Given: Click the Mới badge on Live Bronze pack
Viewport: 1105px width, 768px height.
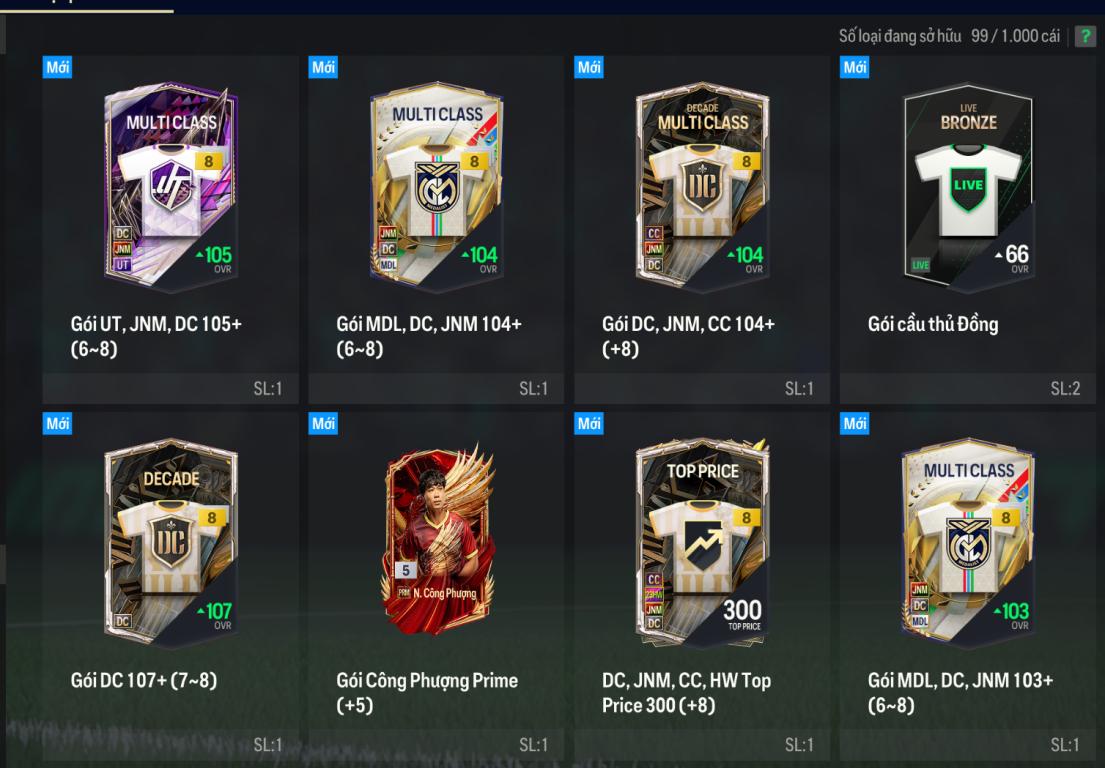Looking at the screenshot, I should point(855,67).
